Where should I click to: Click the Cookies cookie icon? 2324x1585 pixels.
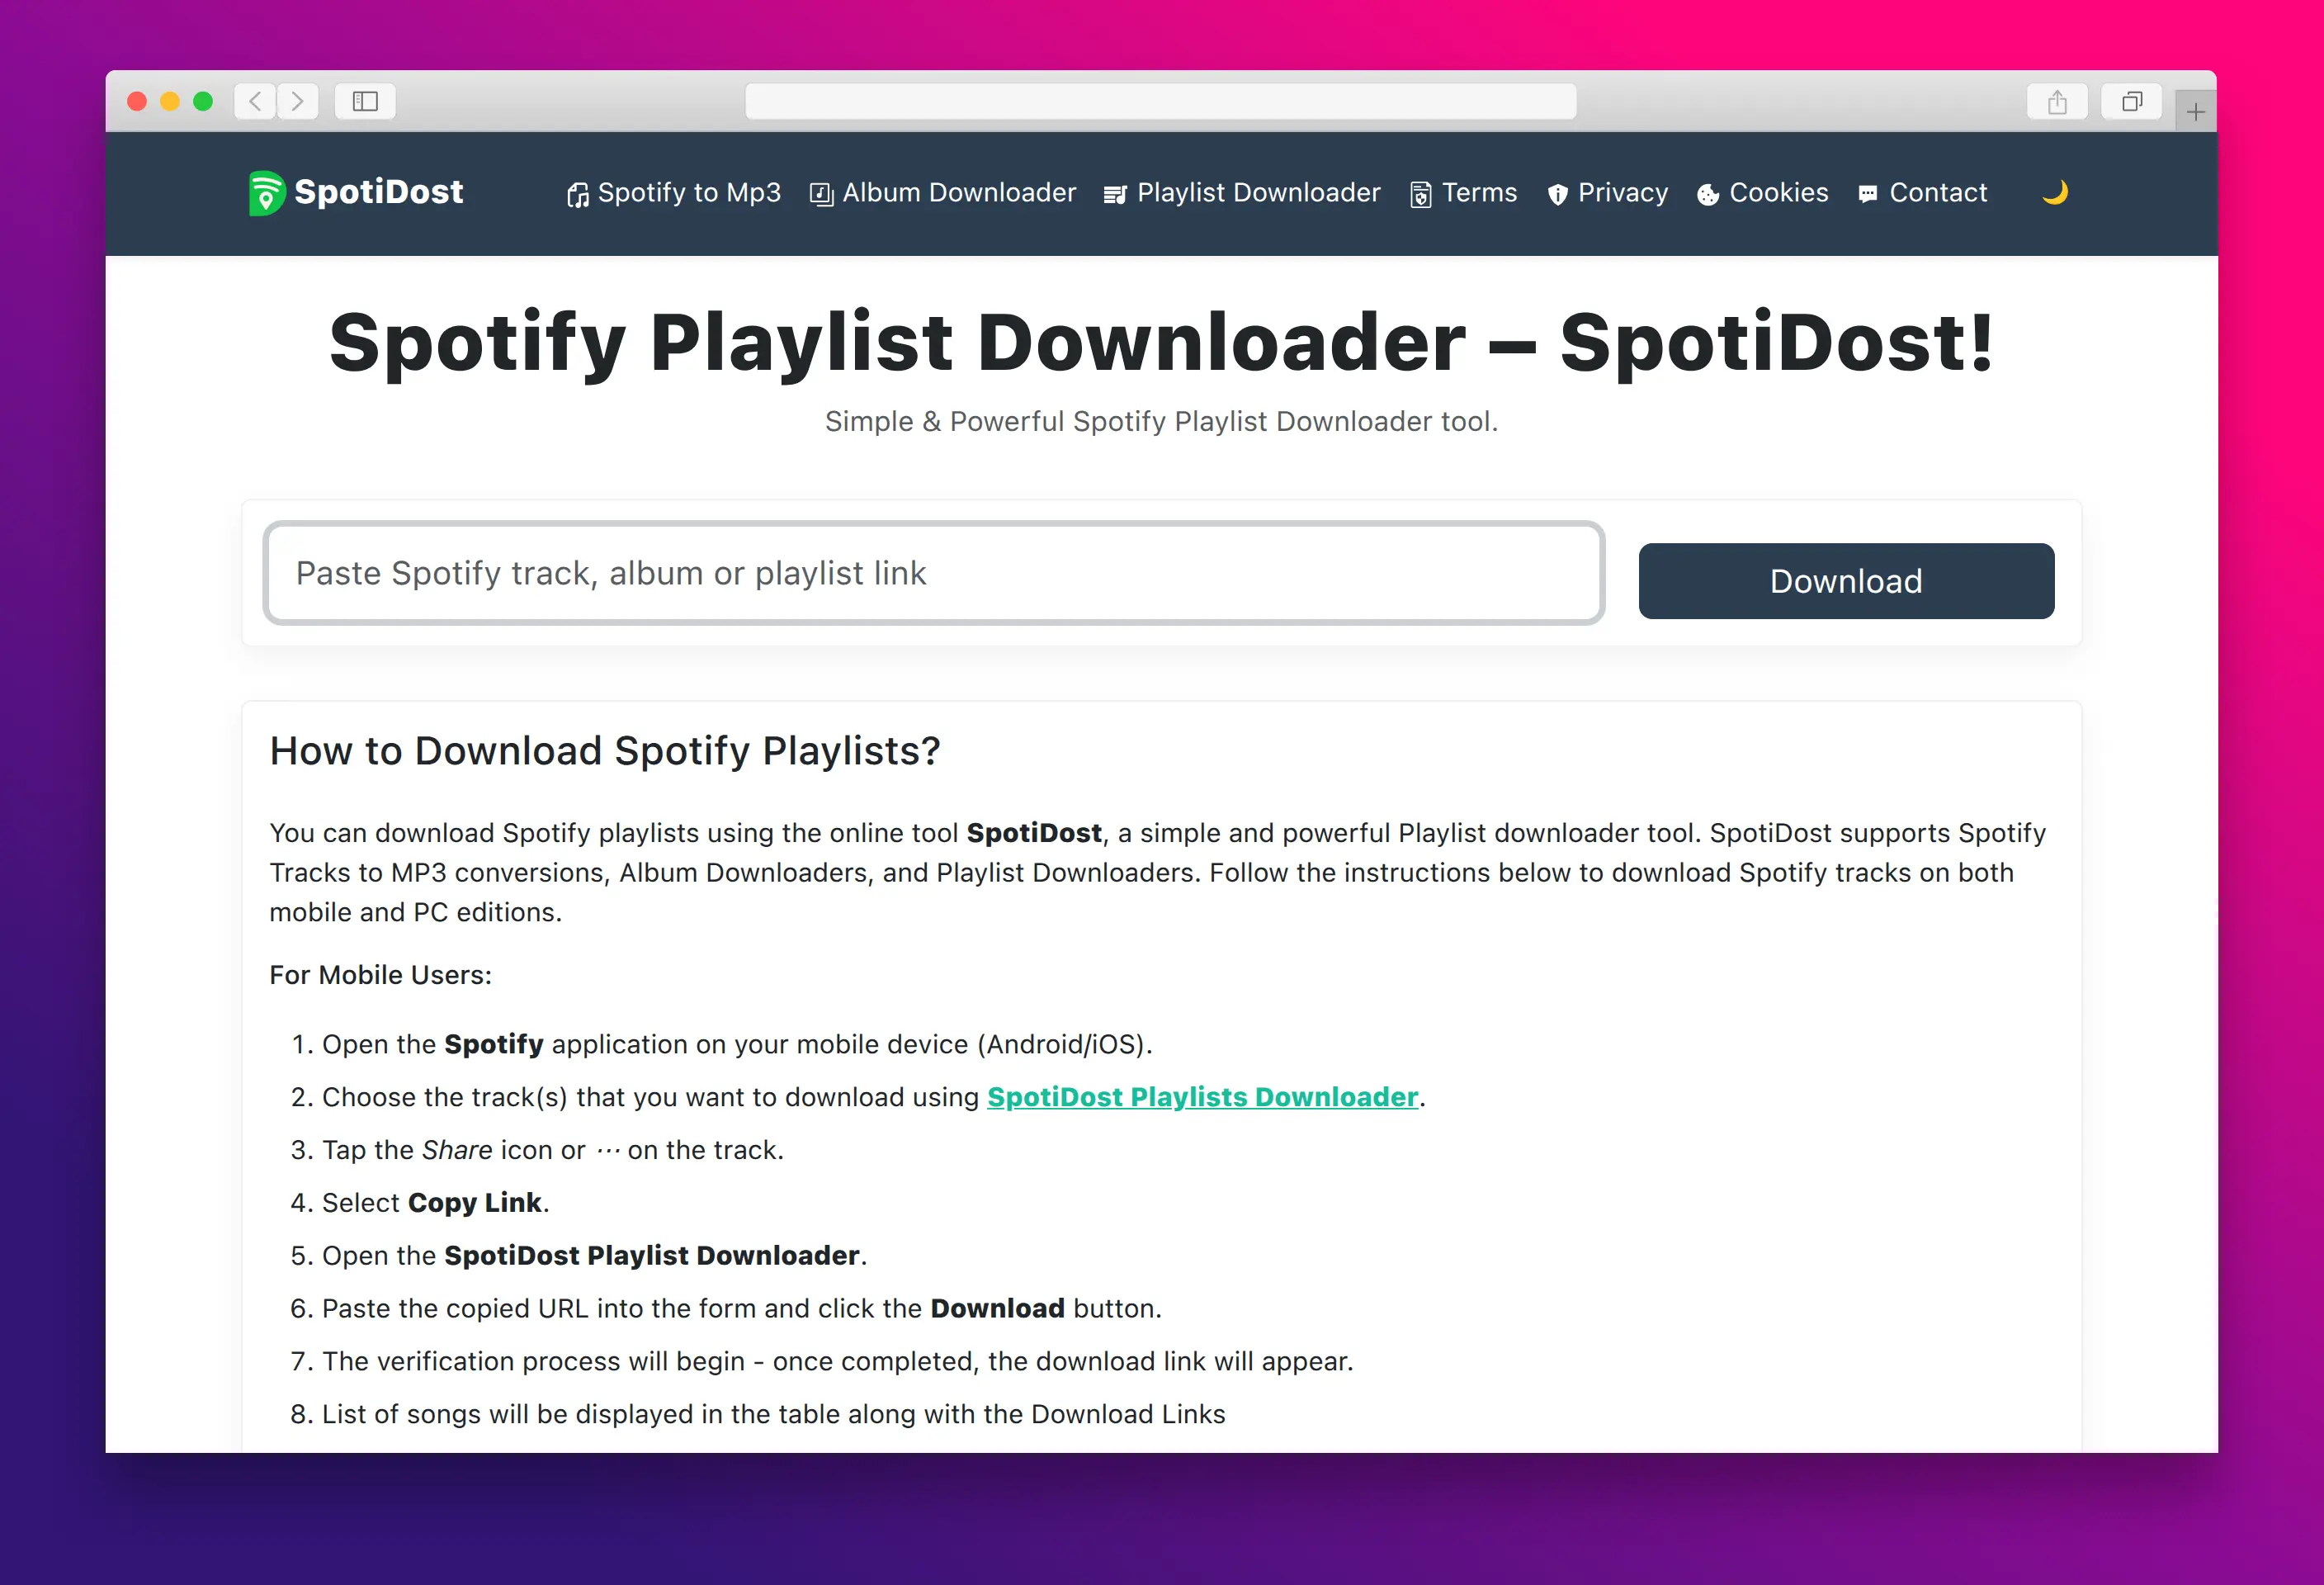click(x=1708, y=193)
